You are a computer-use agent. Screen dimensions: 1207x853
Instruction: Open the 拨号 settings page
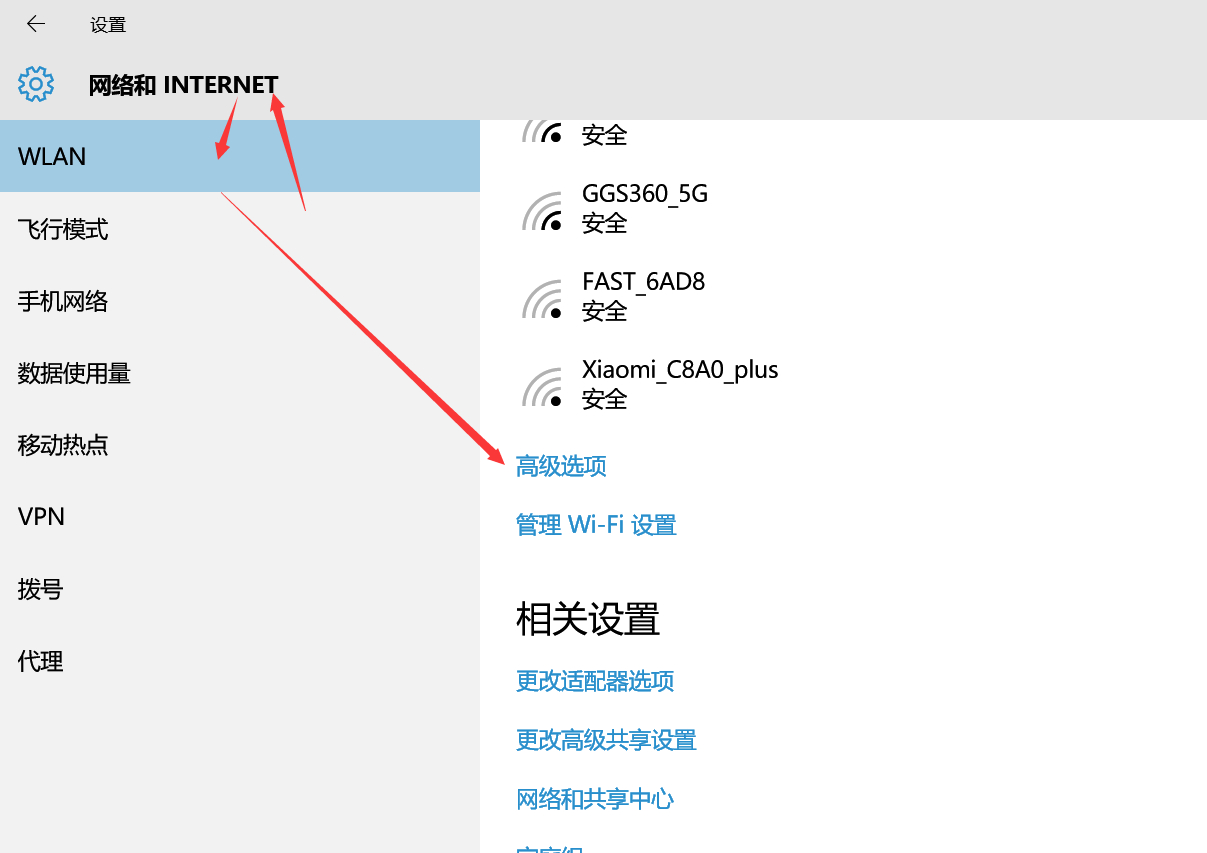pyautogui.click(x=40, y=589)
